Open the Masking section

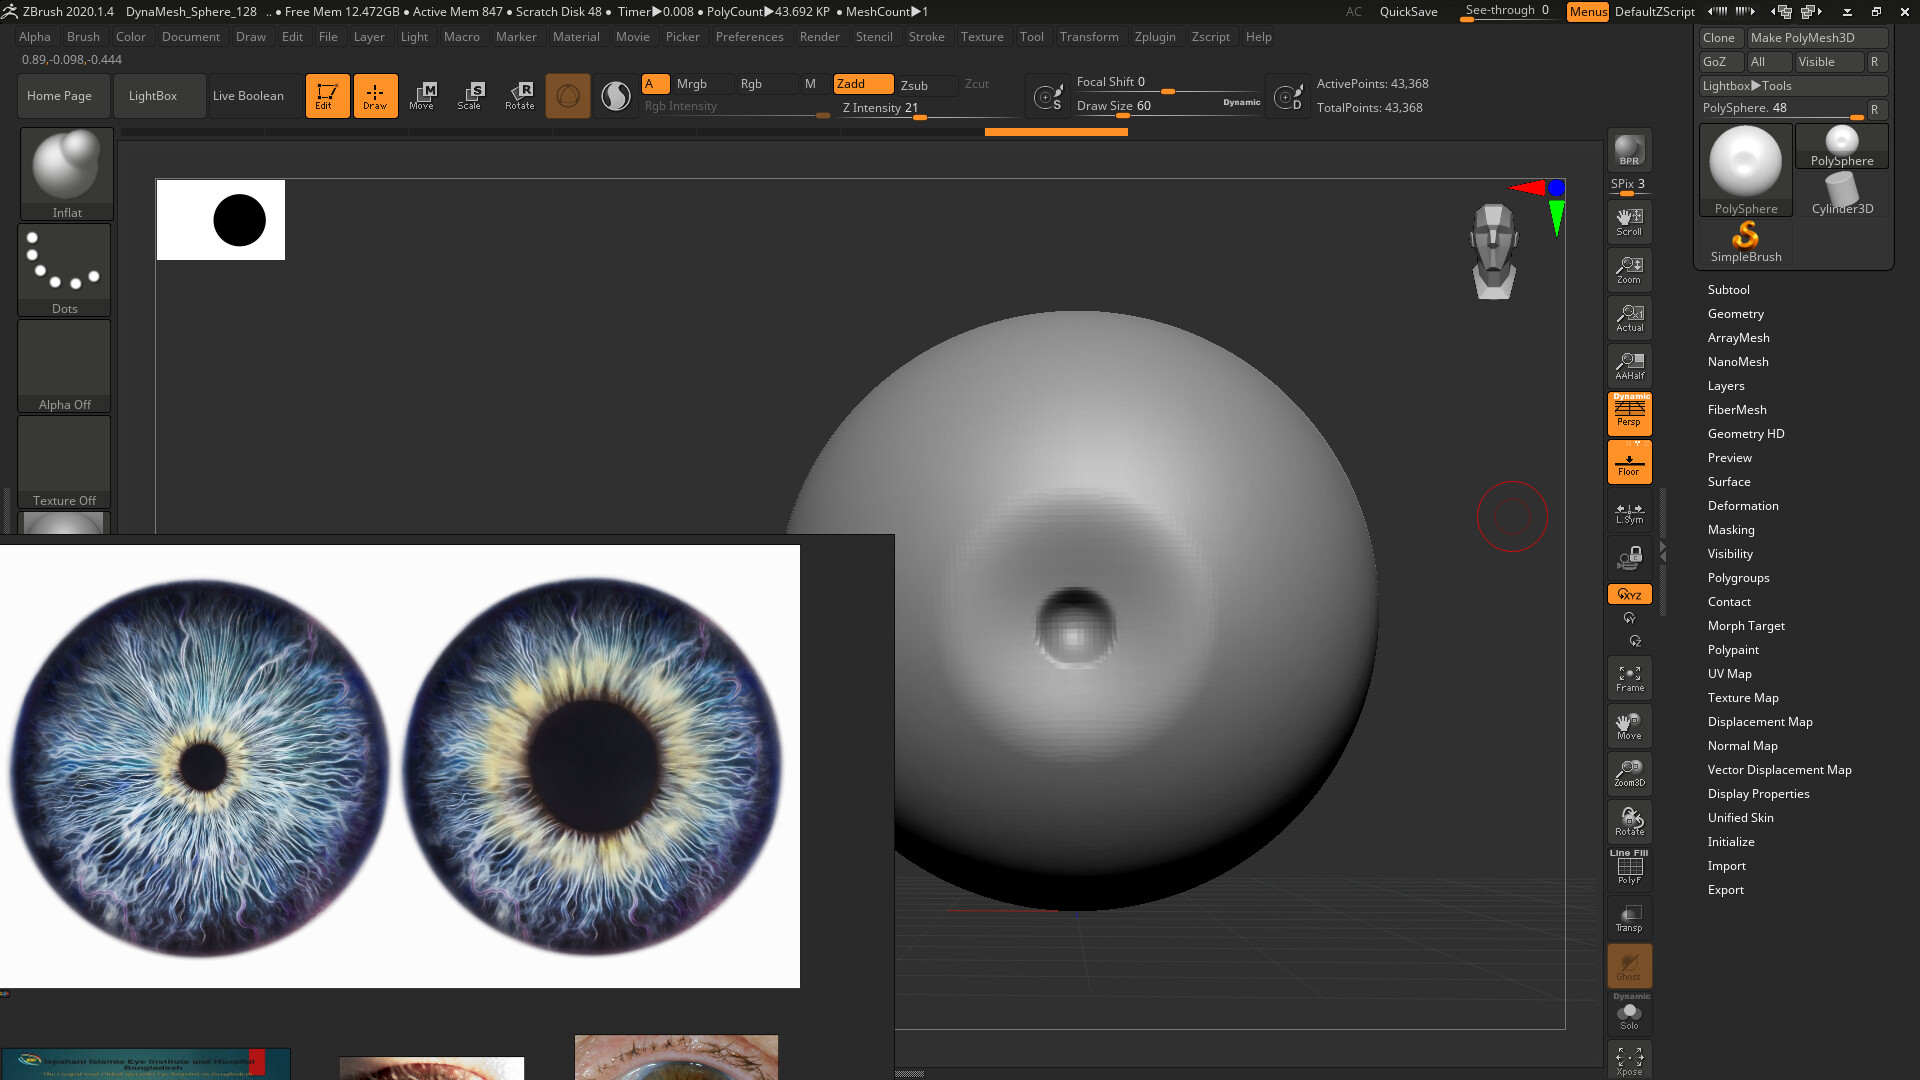pos(1731,529)
